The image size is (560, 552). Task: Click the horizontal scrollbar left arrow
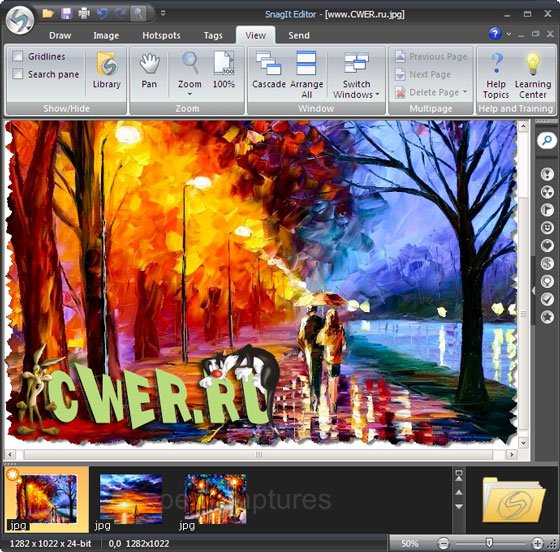coord(10,455)
